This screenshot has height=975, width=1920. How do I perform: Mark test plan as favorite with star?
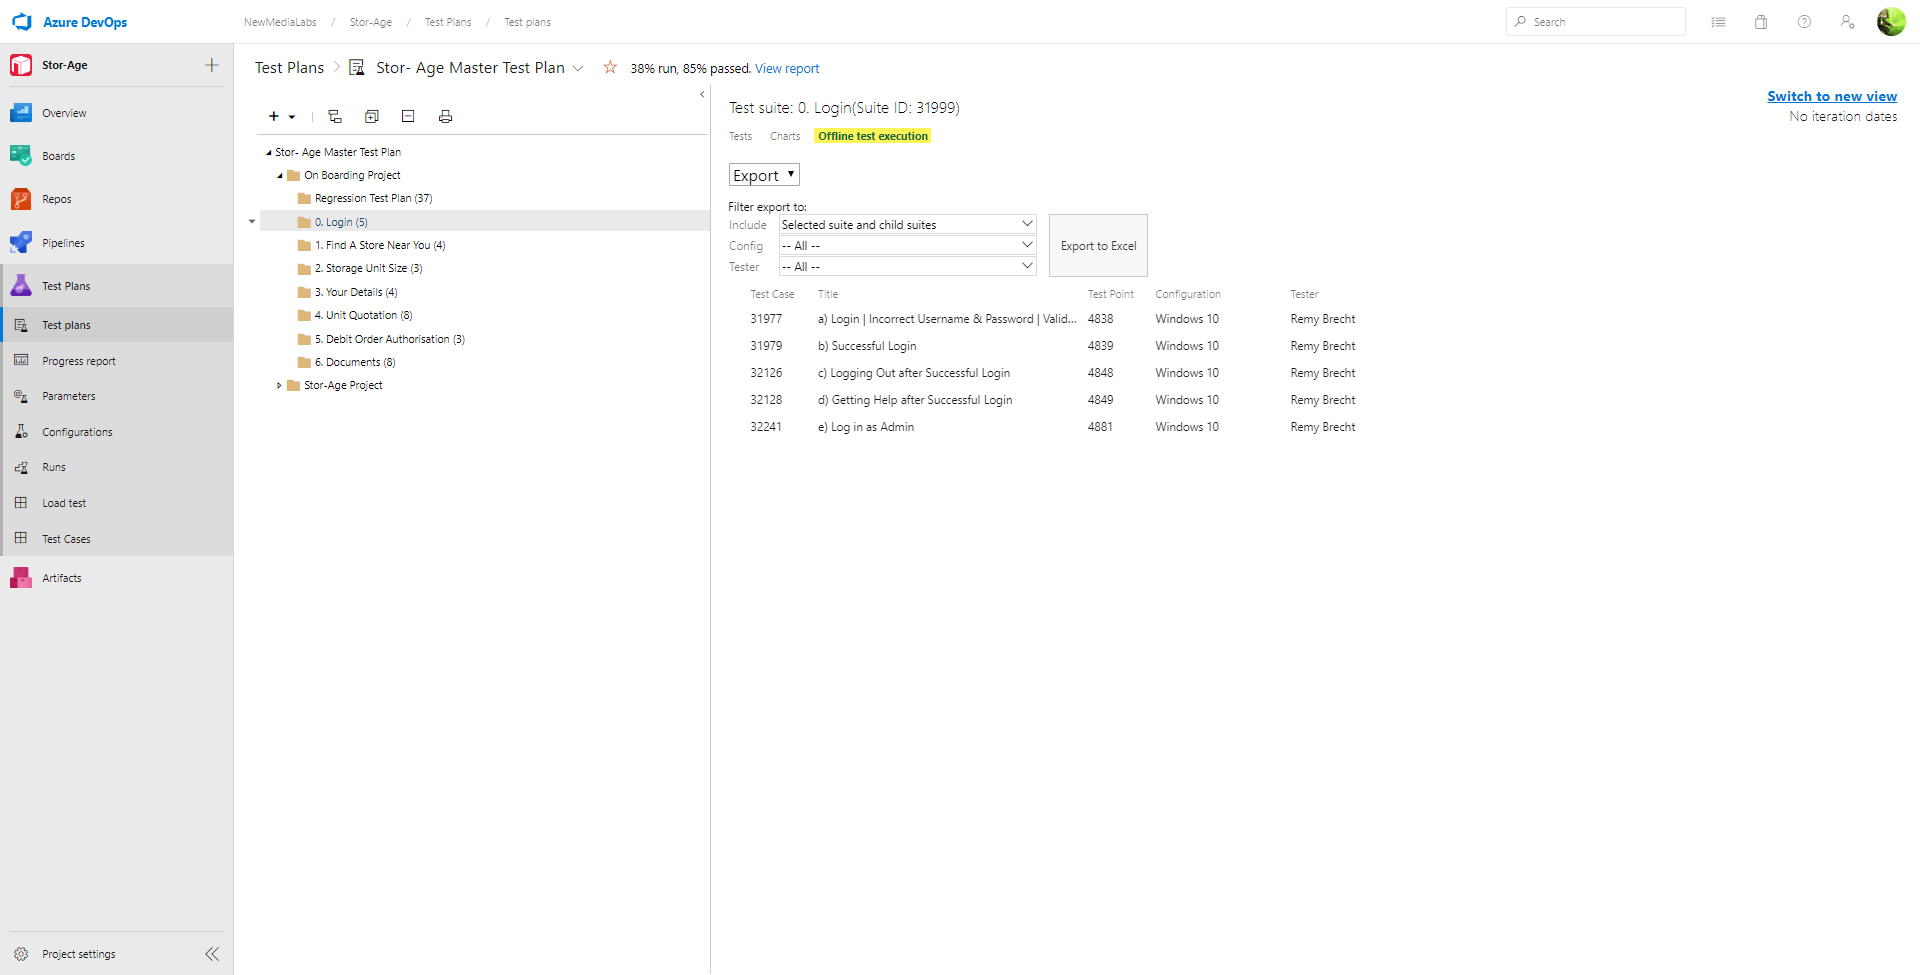click(610, 67)
